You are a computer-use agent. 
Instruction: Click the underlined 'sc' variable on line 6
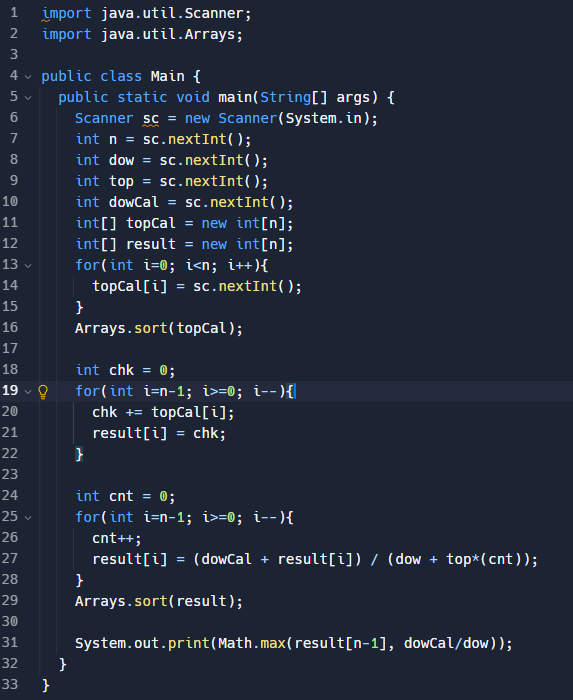(151, 119)
